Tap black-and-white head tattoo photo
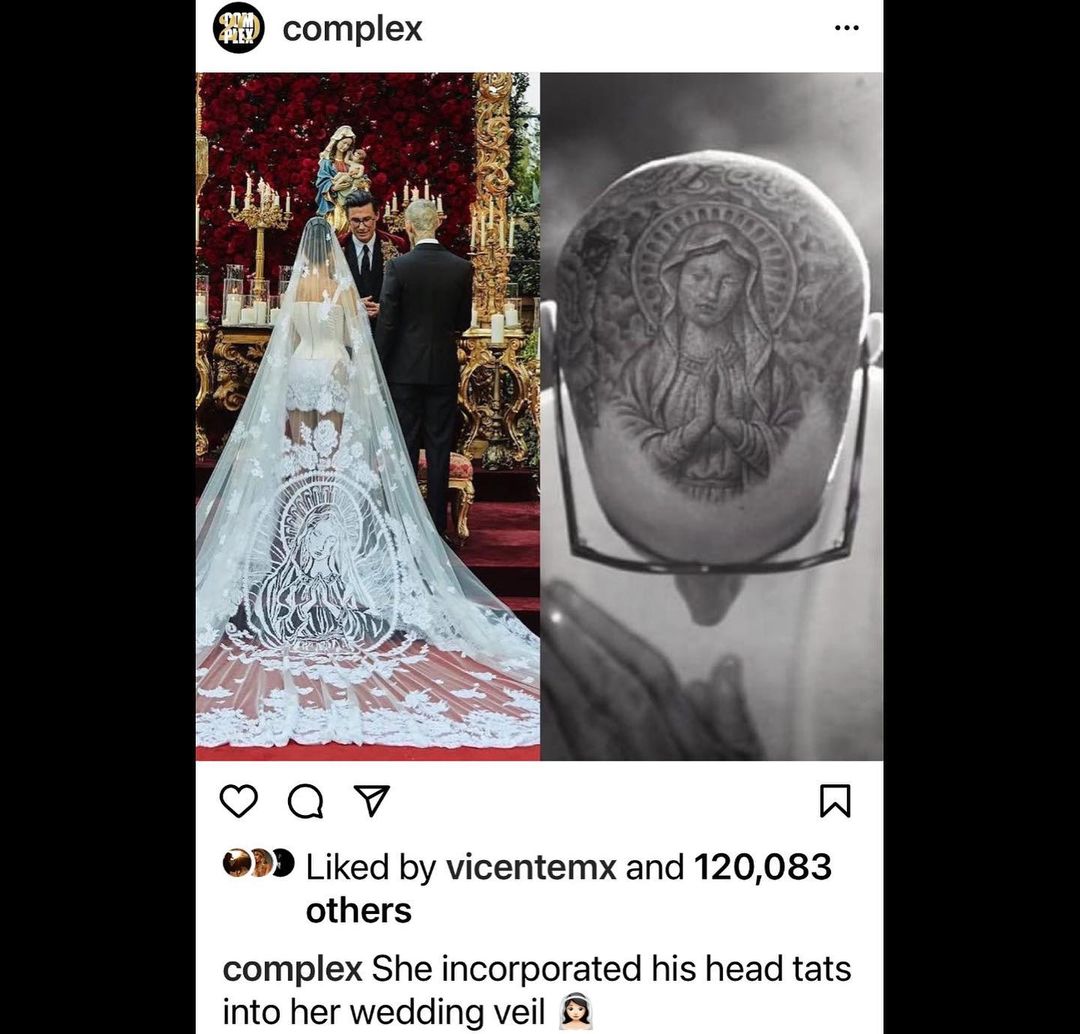The image size is (1080, 1034). coord(712,417)
